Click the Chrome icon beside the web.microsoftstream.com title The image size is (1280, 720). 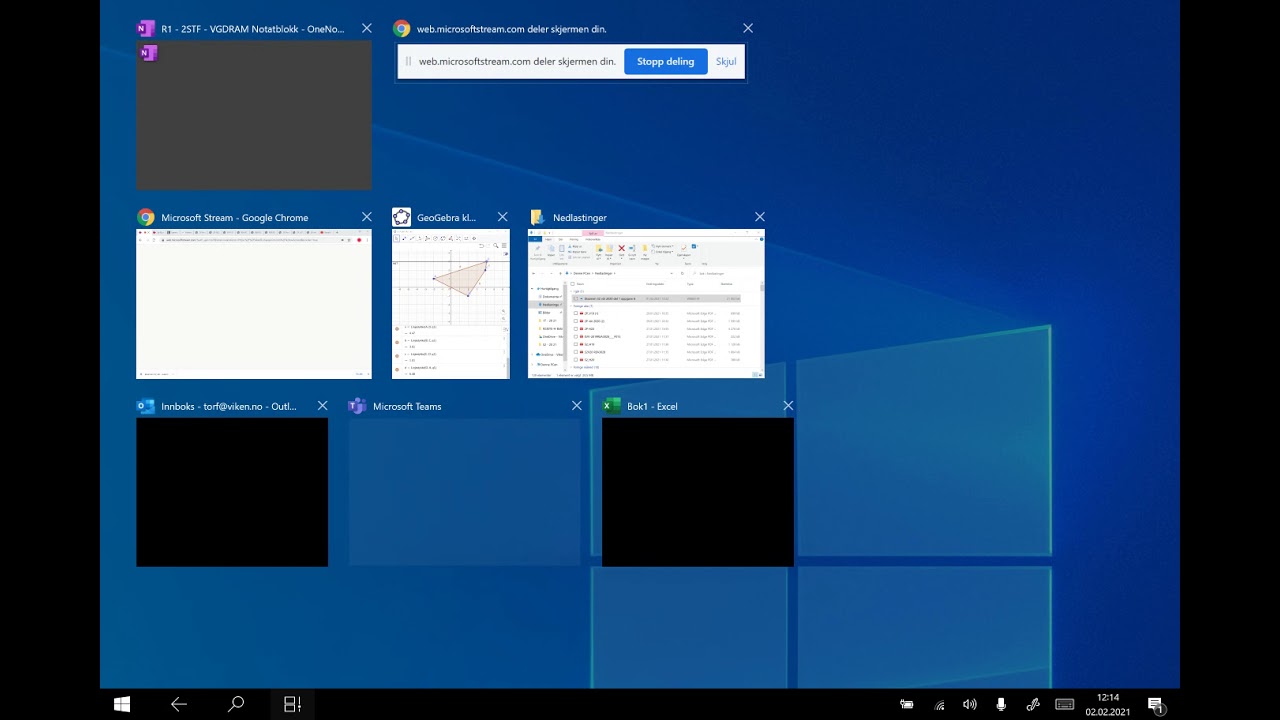point(402,29)
